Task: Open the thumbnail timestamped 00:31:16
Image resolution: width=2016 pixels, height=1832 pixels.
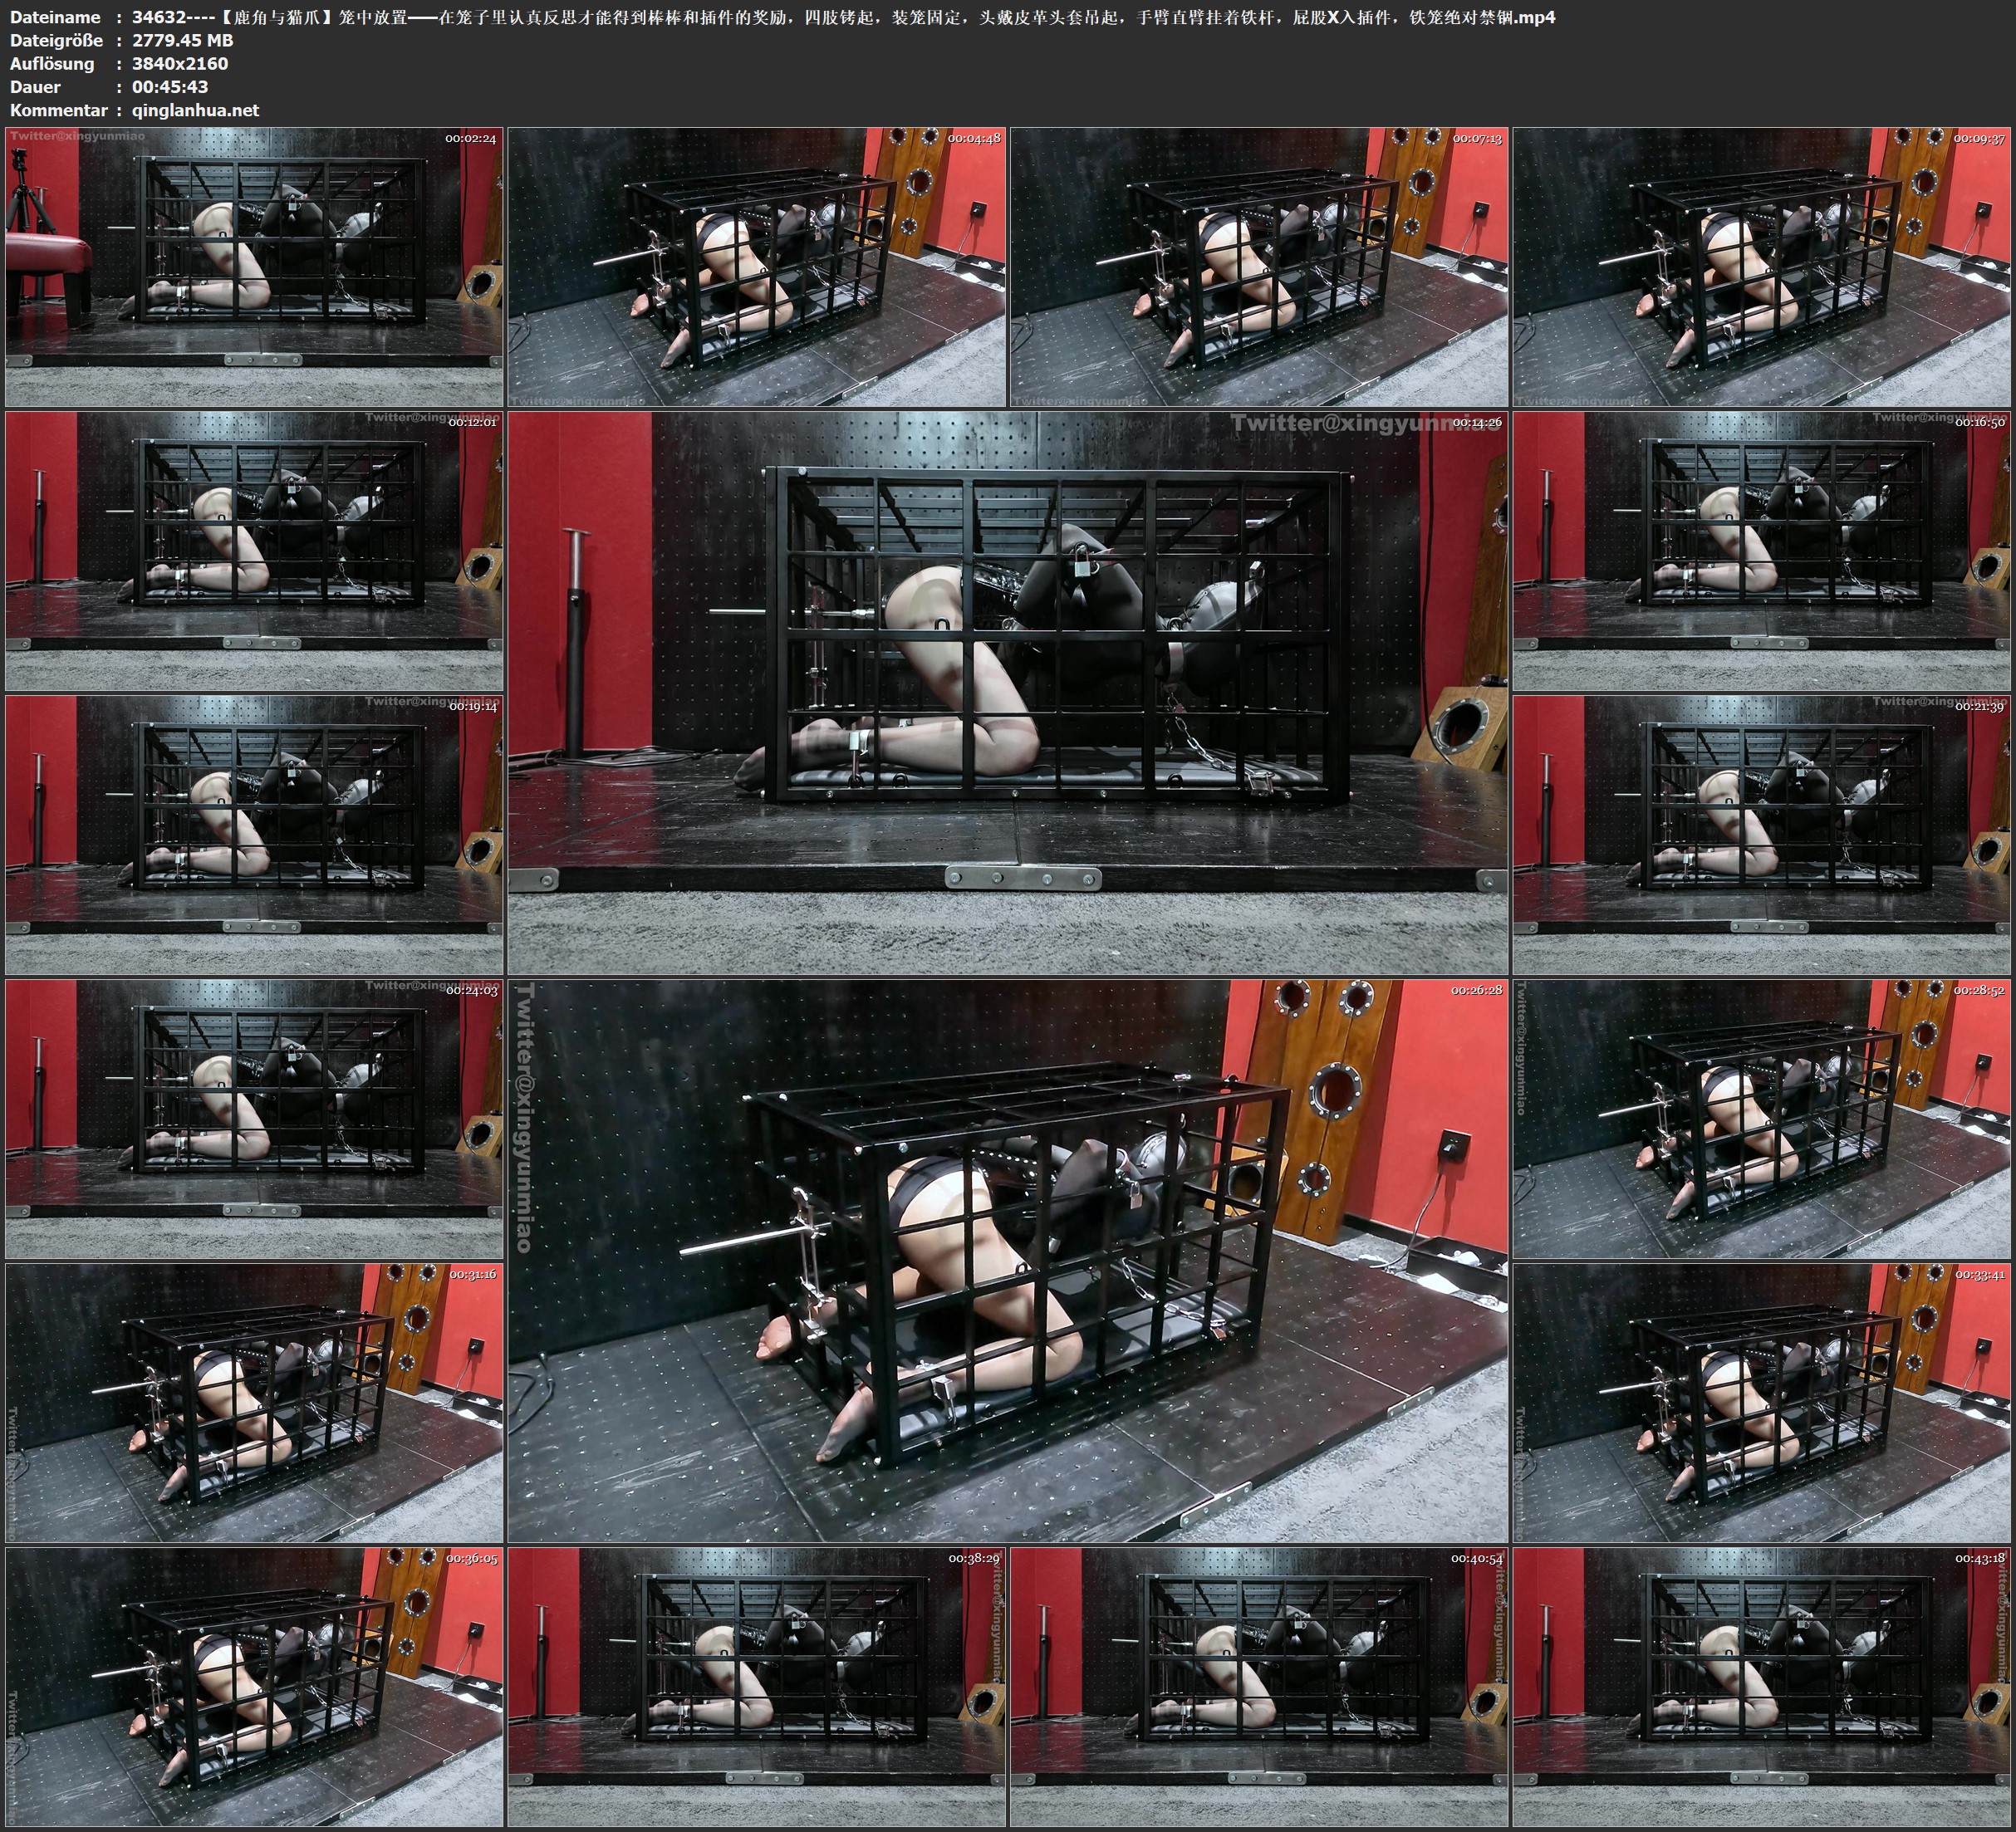Action: click(254, 1402)
